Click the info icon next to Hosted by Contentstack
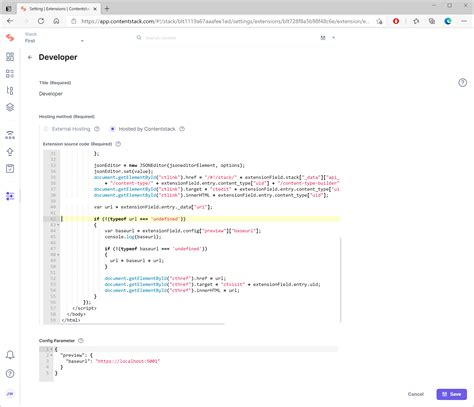The width and height of the screenshot is (474, 407). (182, 129)
